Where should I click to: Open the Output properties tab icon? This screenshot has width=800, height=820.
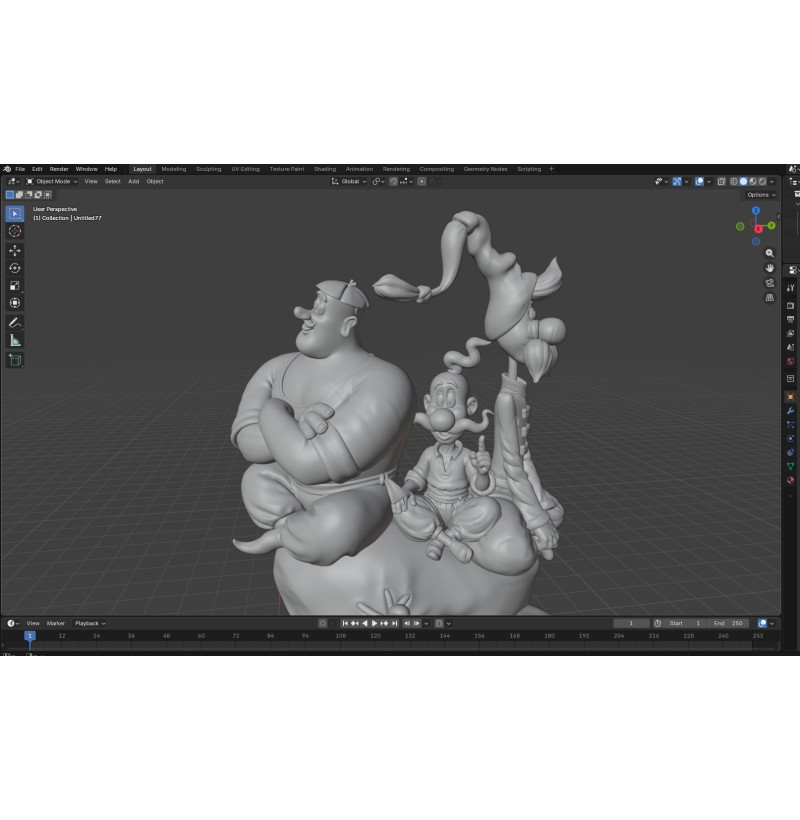[x=791, y=319]
